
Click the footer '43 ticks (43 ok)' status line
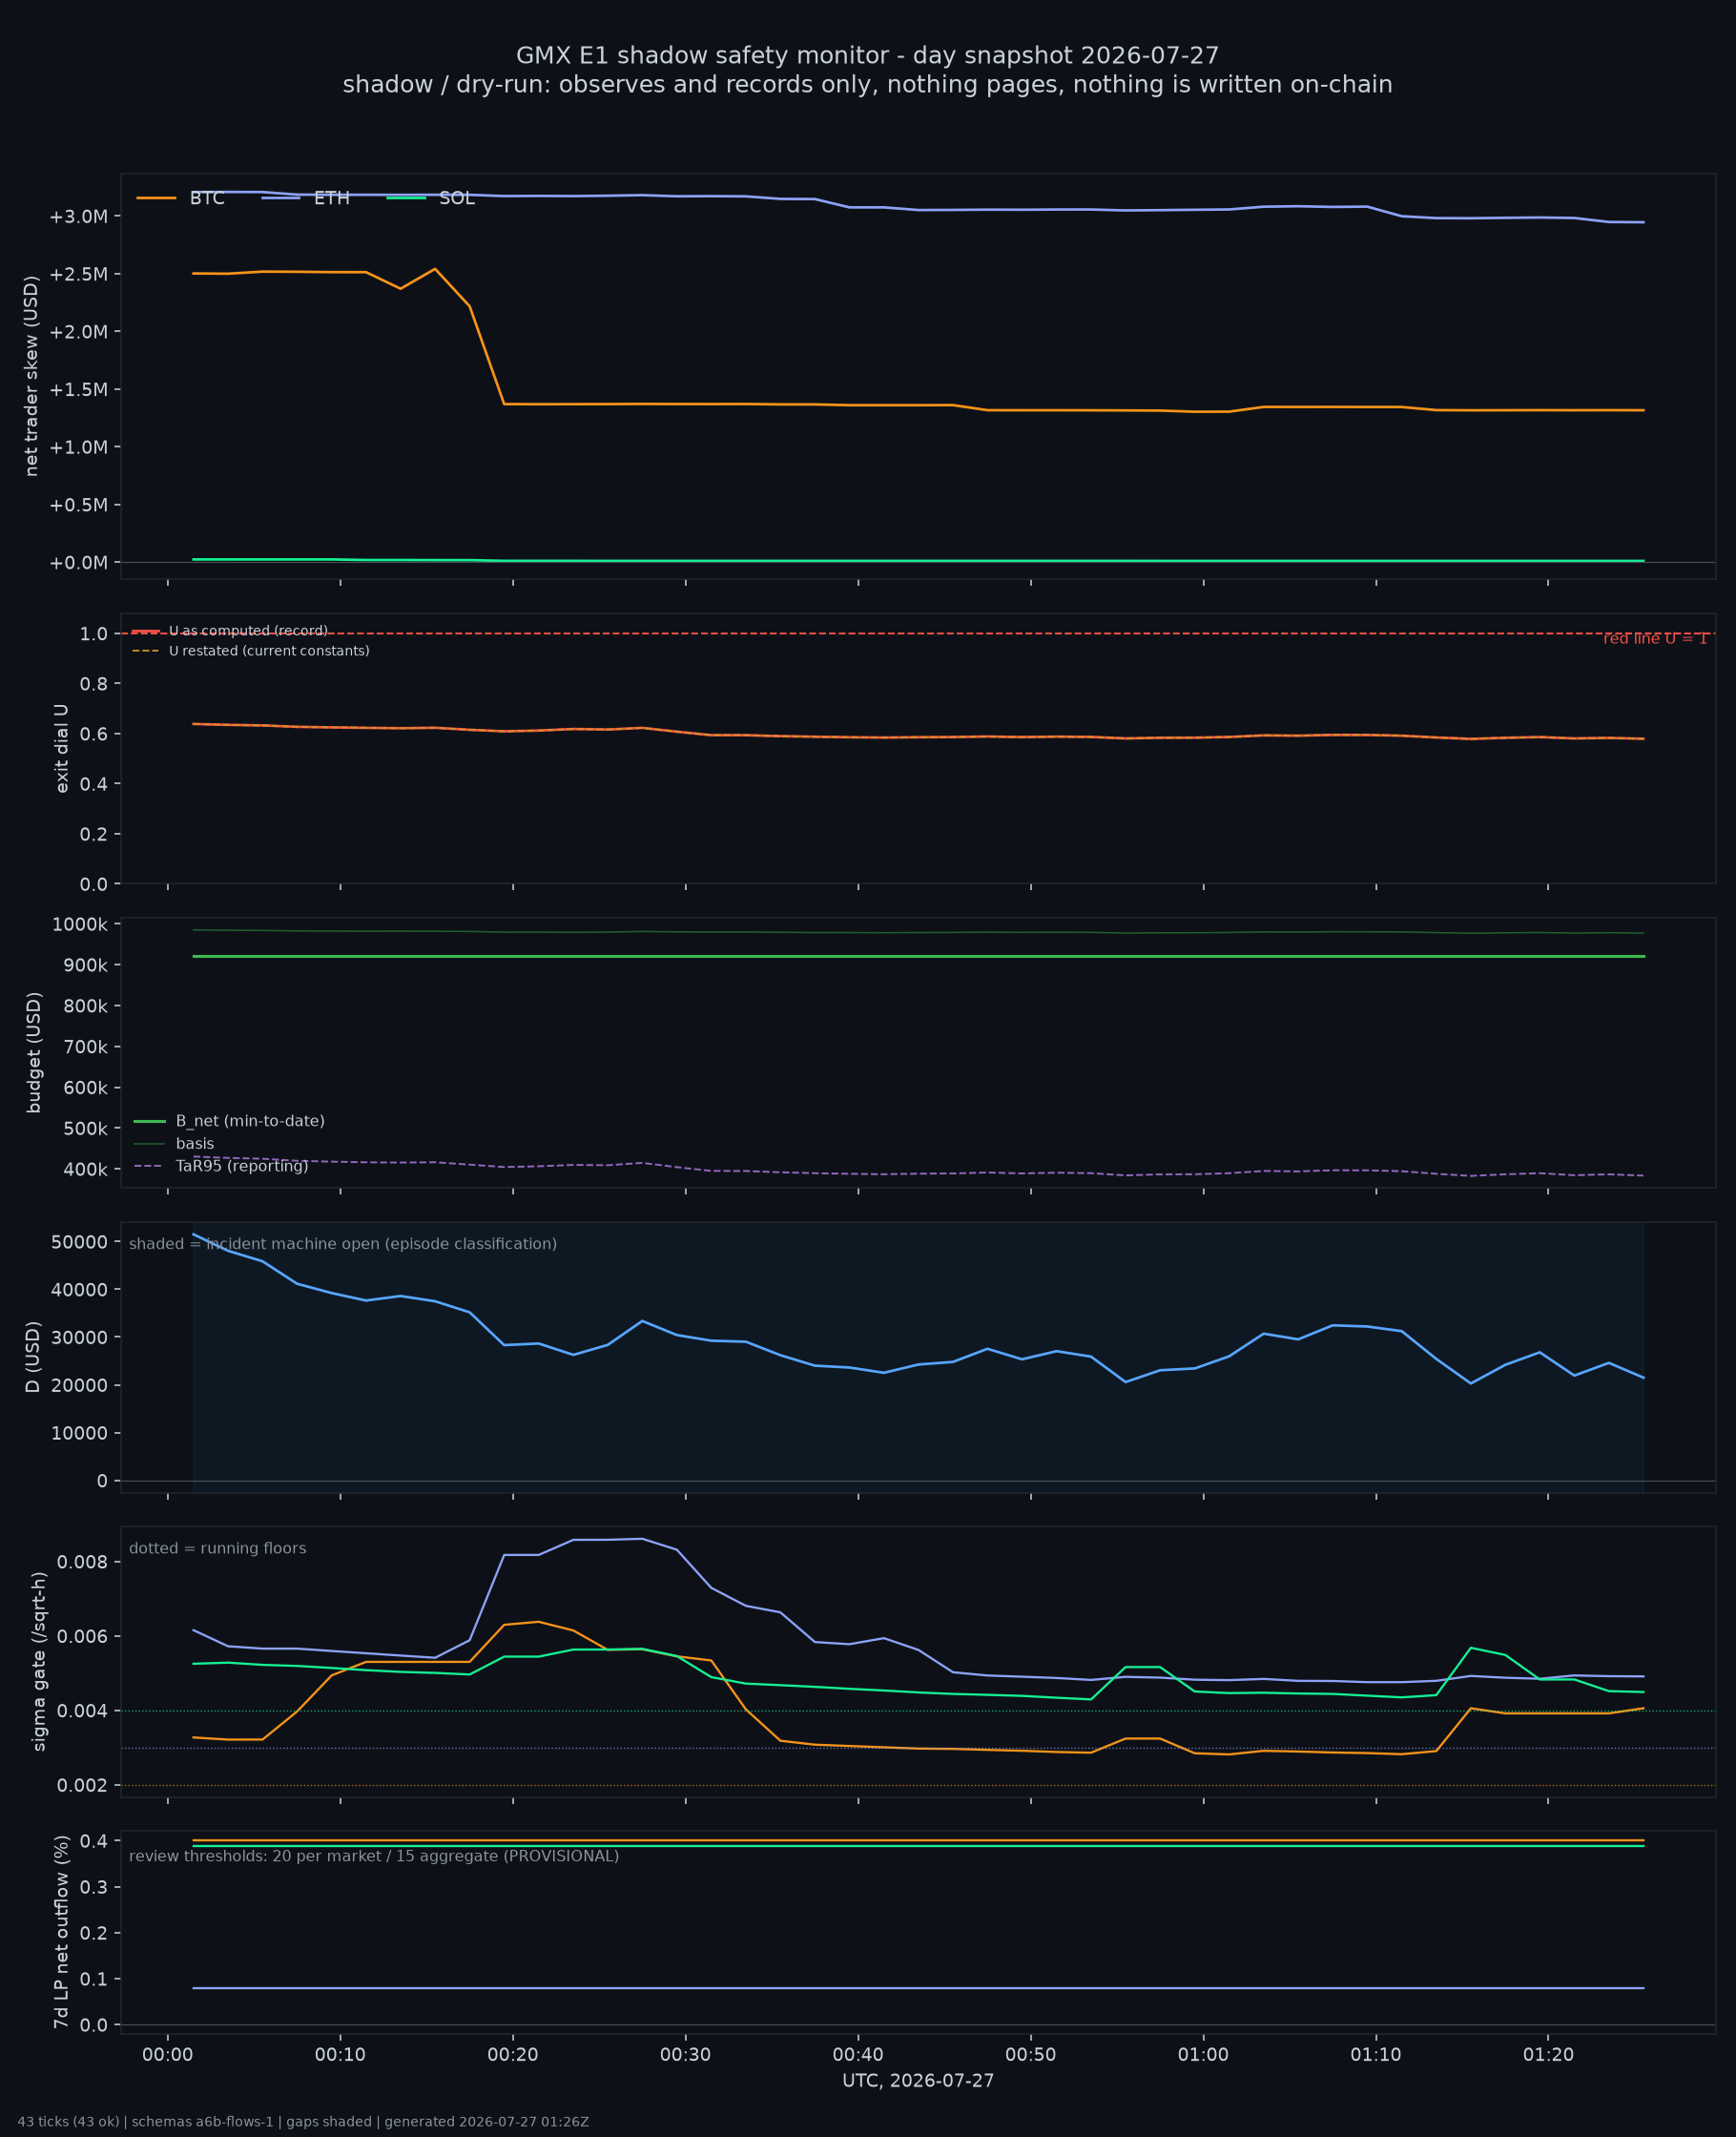coord(303,2122)
